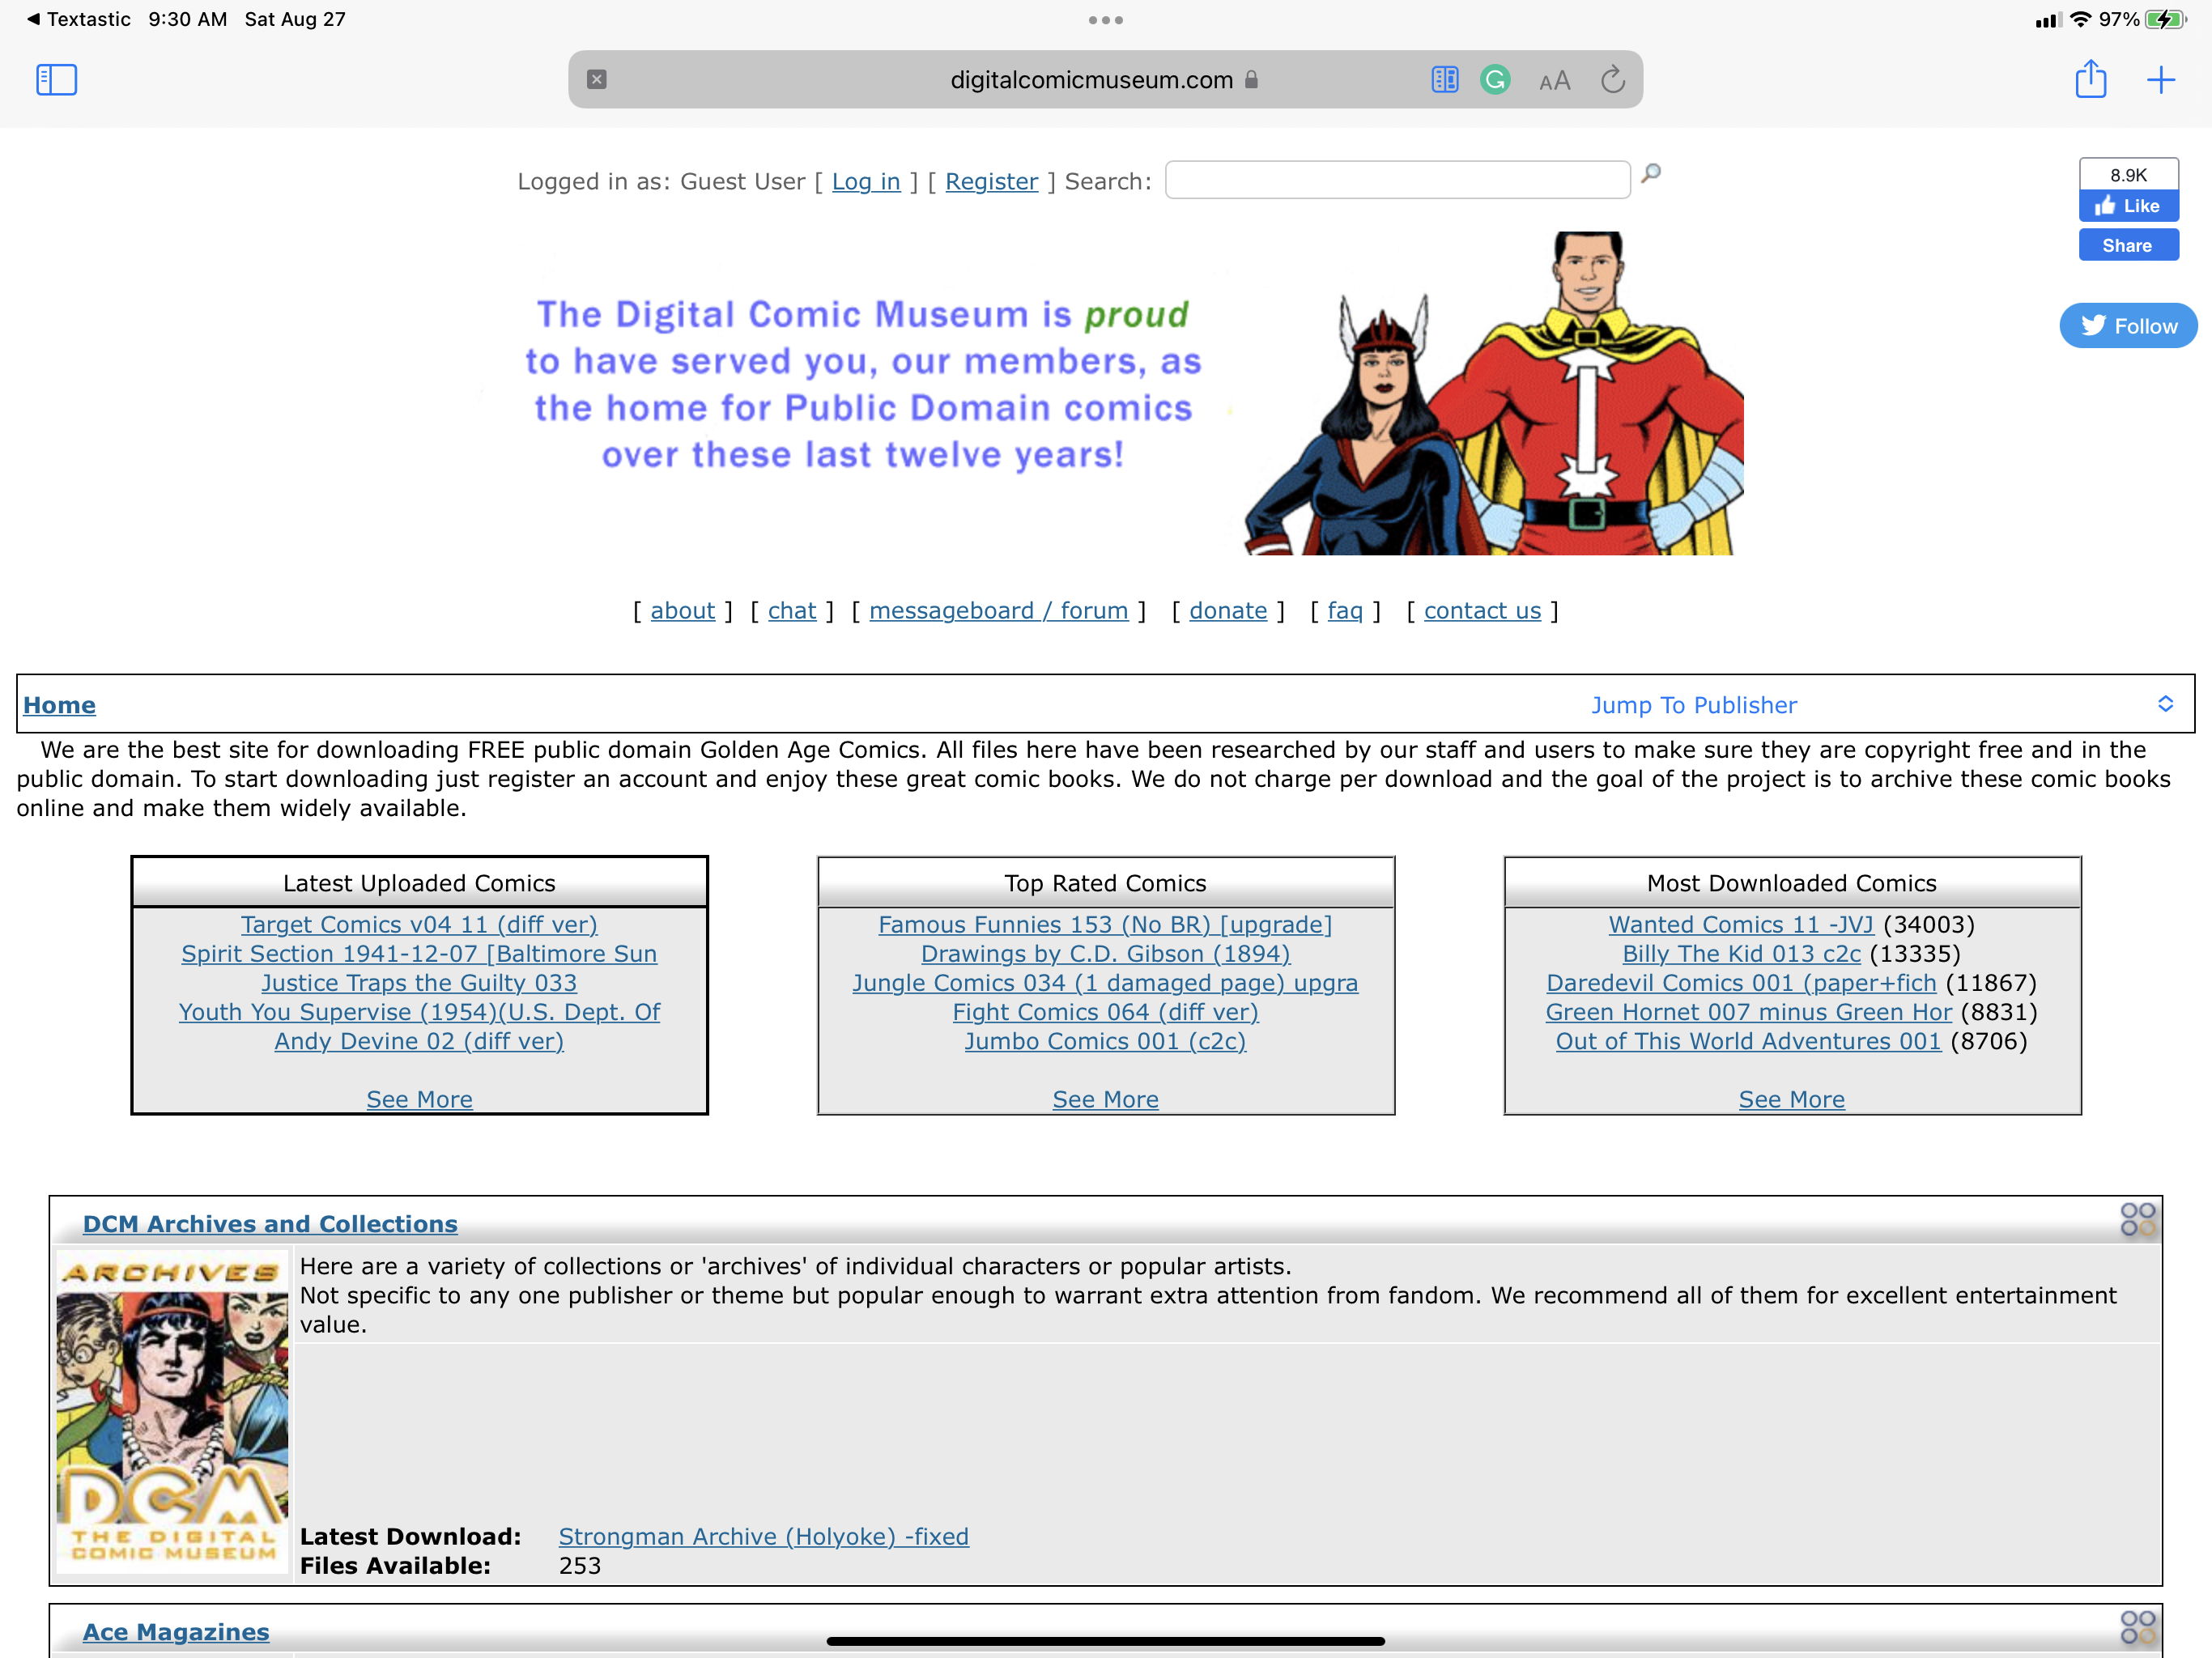Viewport: 2212px width, 1658px height.
Task: Stop loading via X in address bar
Action: click(x=597, y=79)
